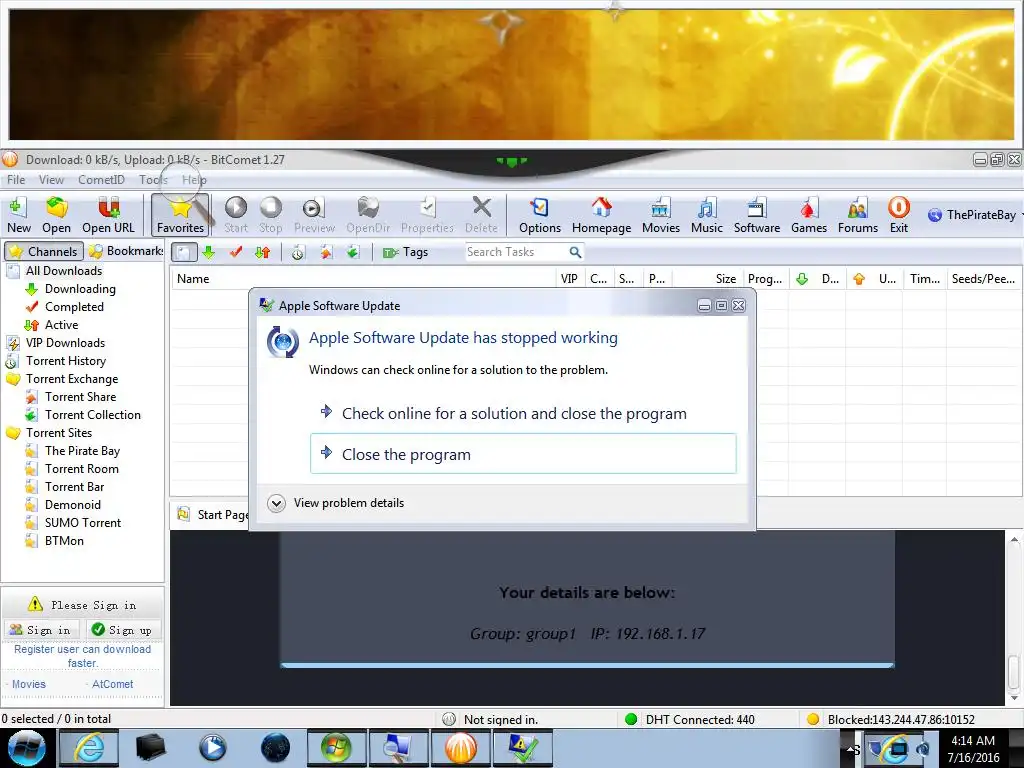1024x768 pixels.
Task: Open Internet Explorer from the taskbar
Action: tap(89, 748)
